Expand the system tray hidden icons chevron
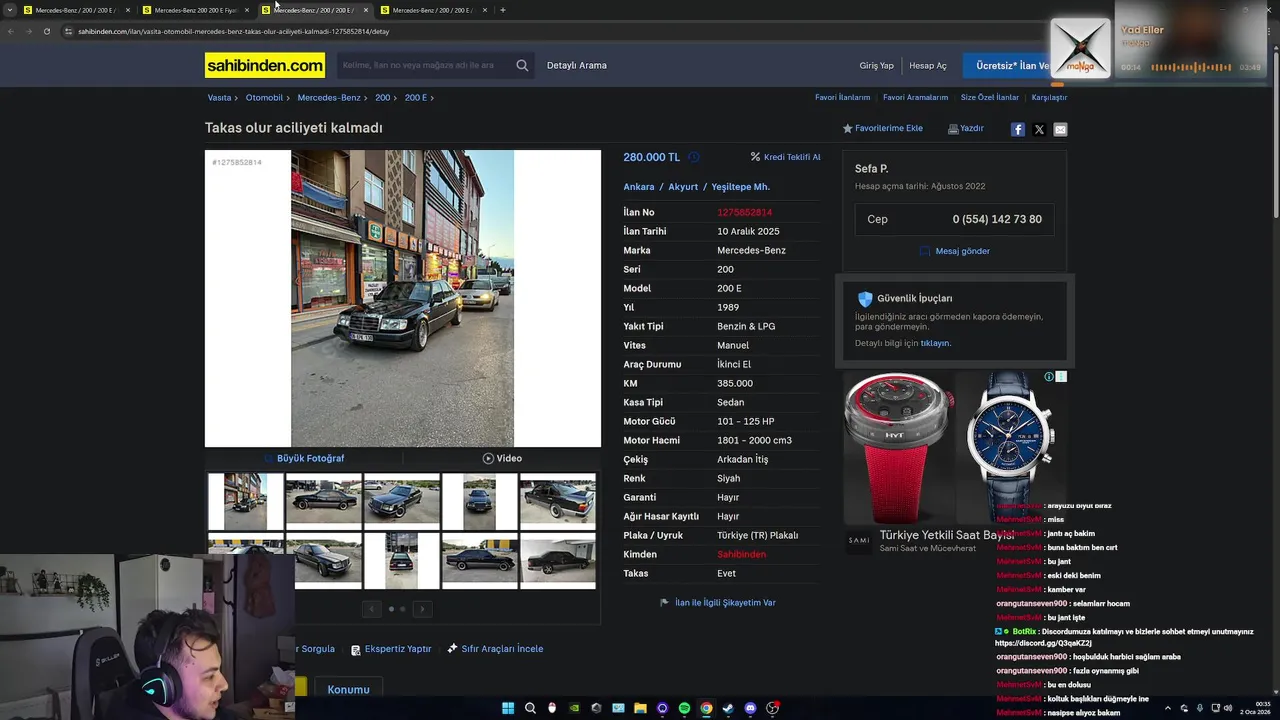Viewport: 1280px width, 720px height. click(x=1167, y=708)
